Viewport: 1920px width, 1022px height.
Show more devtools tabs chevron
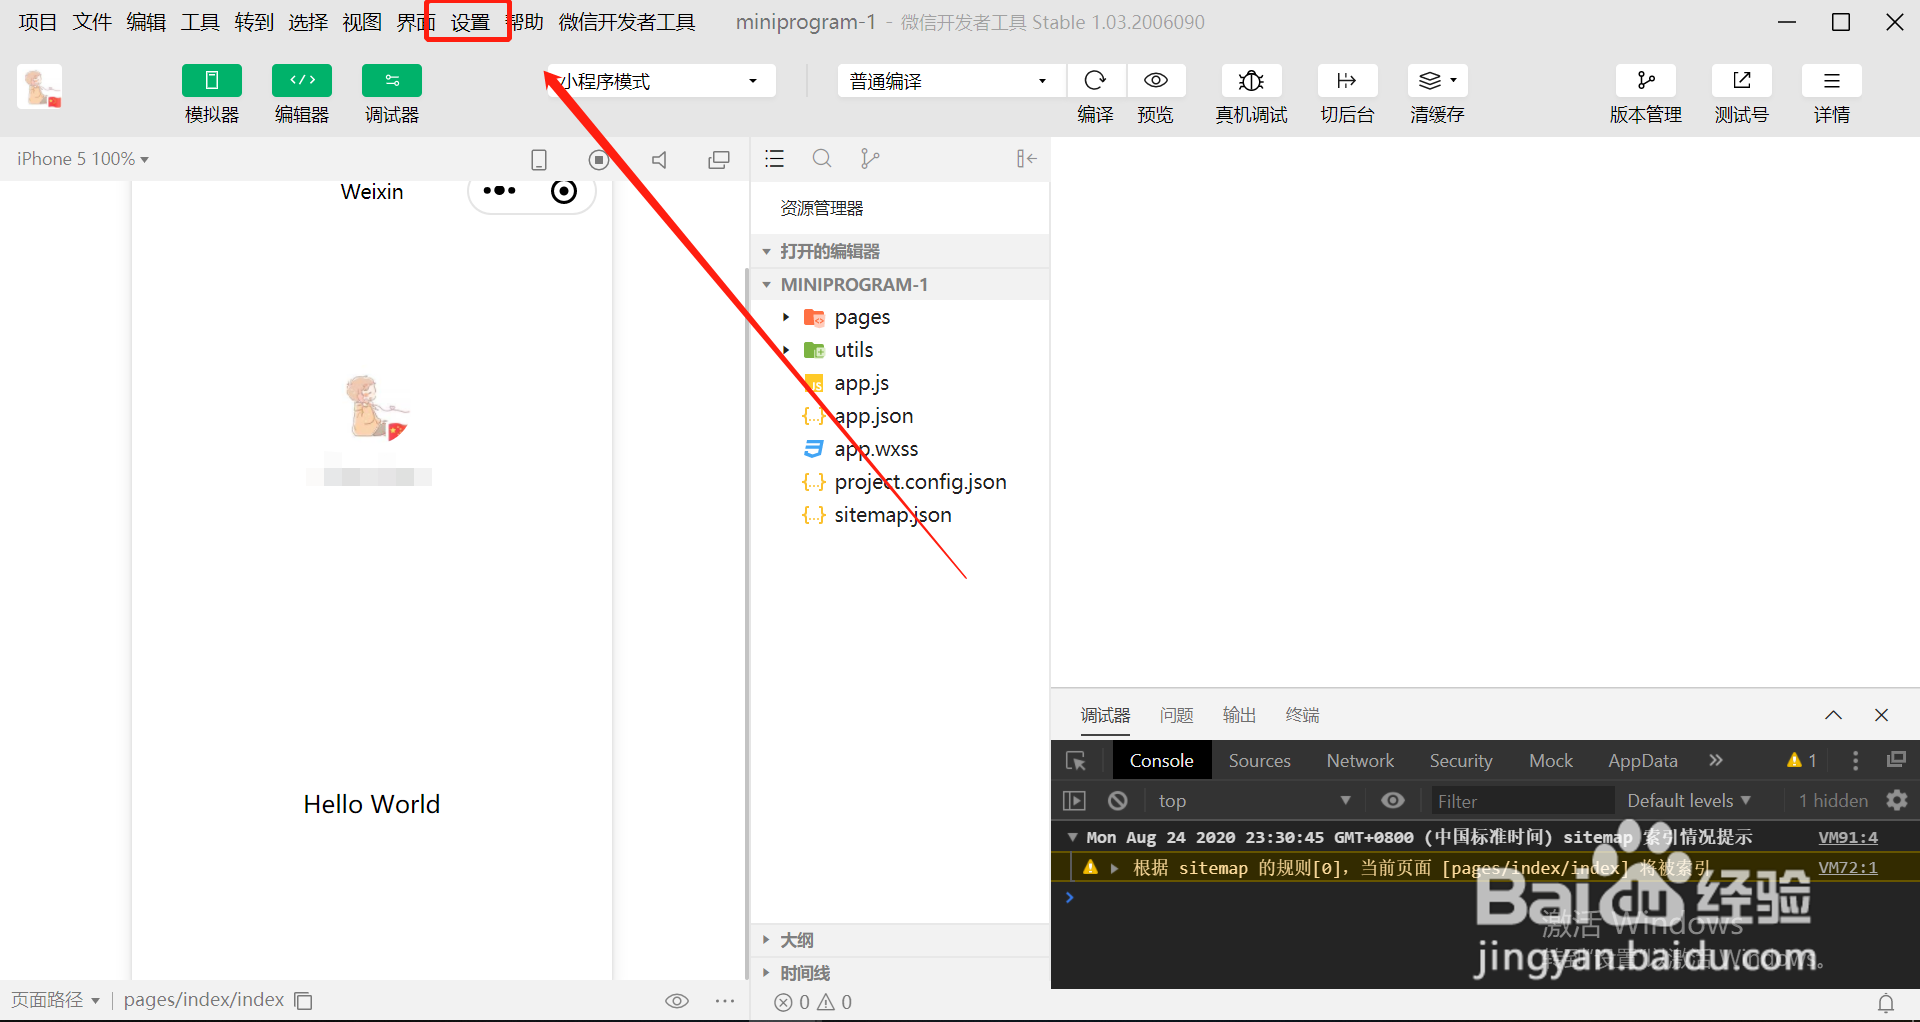(x=1716, y=760)
